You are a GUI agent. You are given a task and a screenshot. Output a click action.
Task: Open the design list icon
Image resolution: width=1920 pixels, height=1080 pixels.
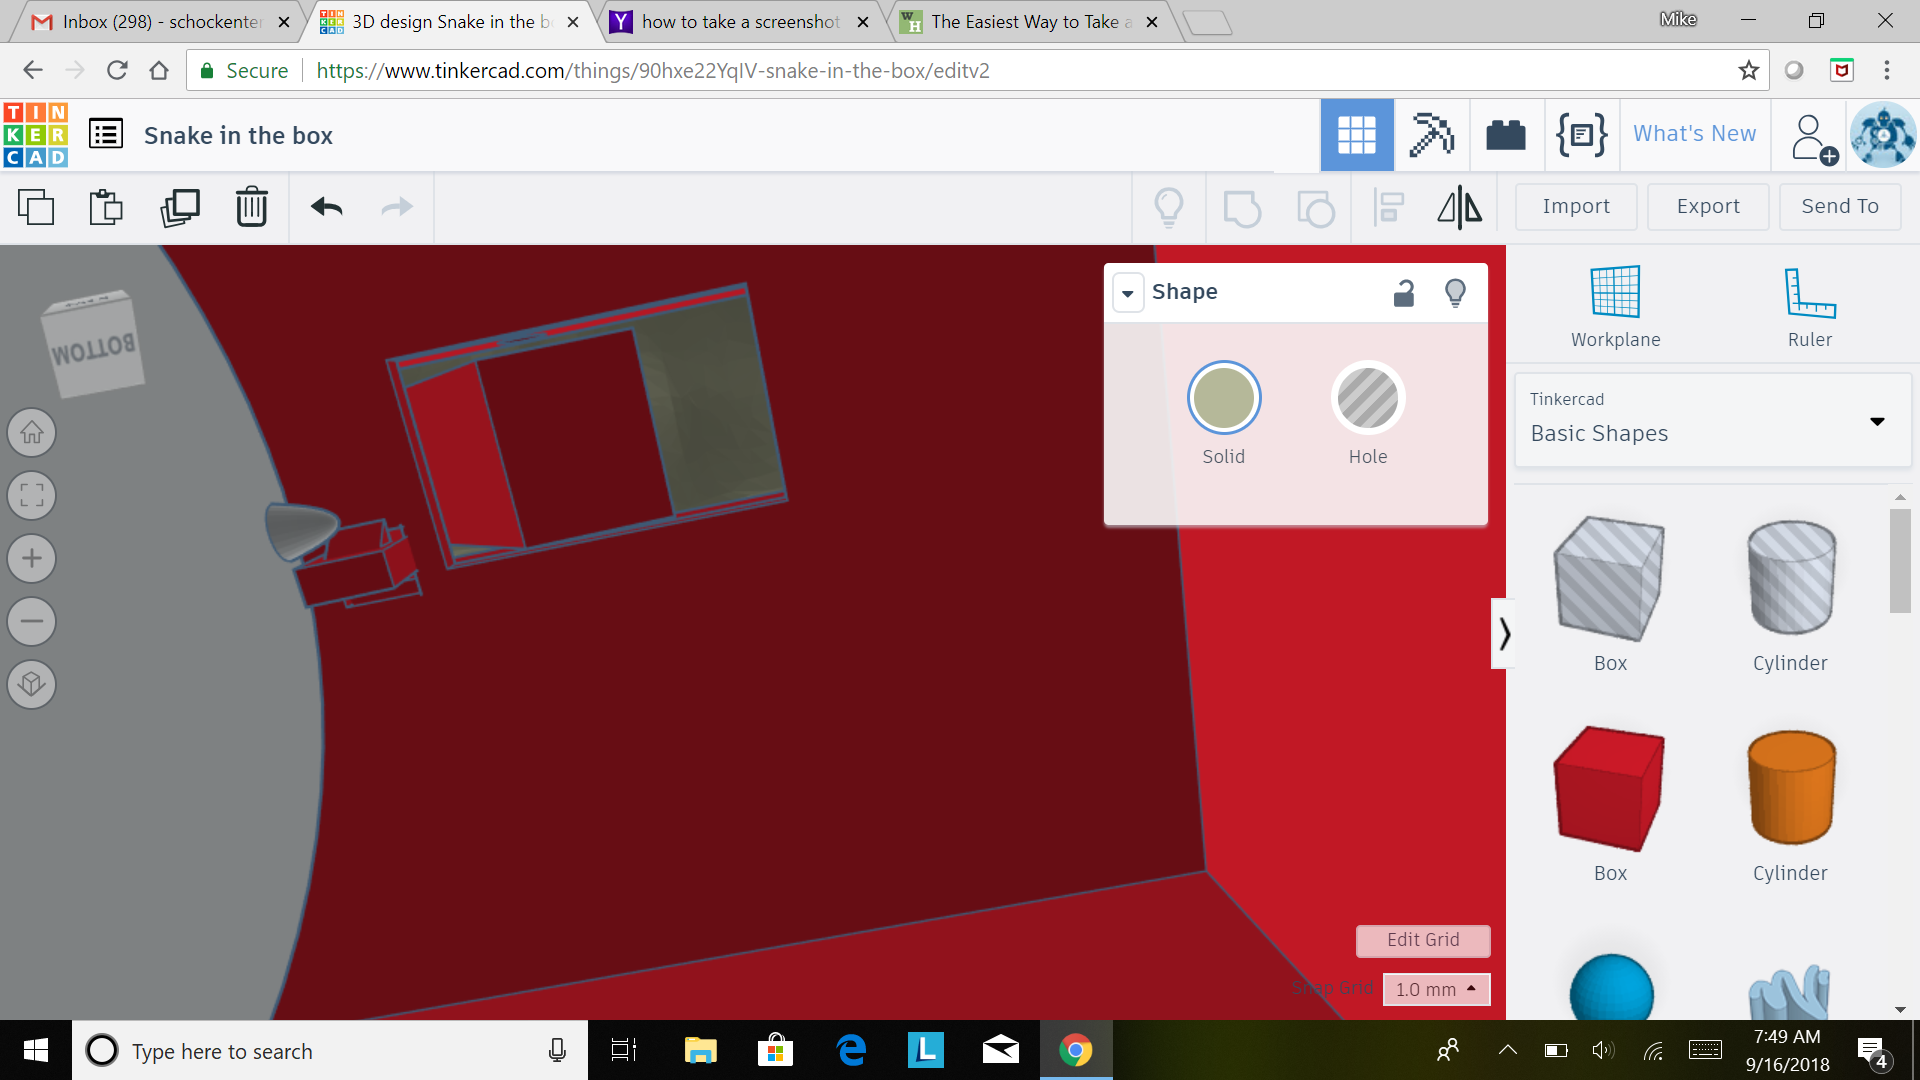point(106,134)
